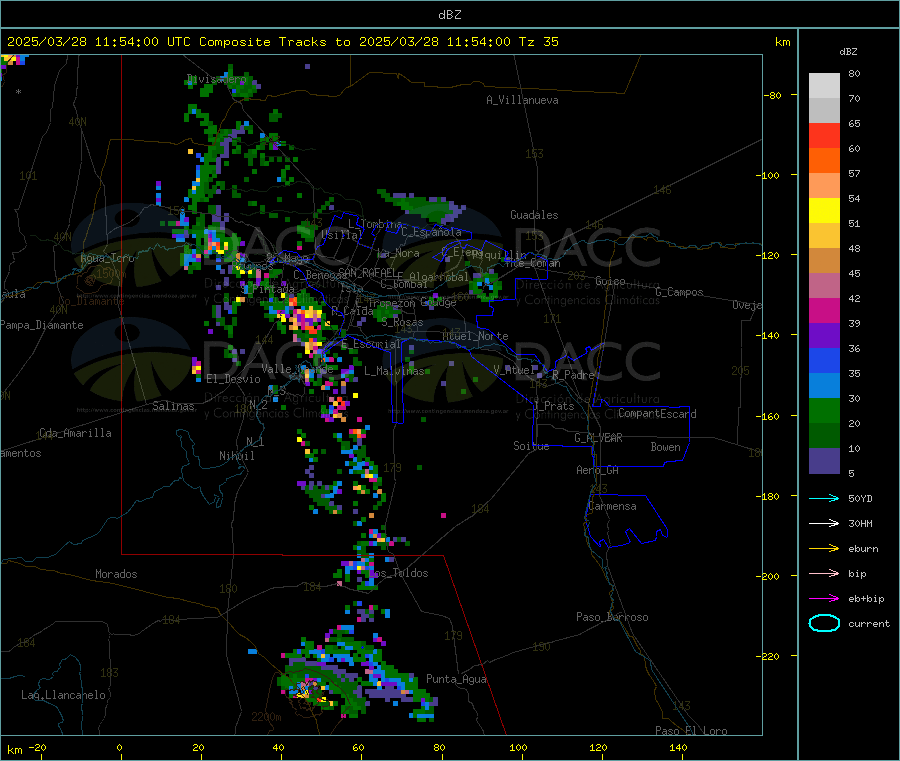
Task: Click the -80 km axis tick label
Action: (x=772, y=95)
